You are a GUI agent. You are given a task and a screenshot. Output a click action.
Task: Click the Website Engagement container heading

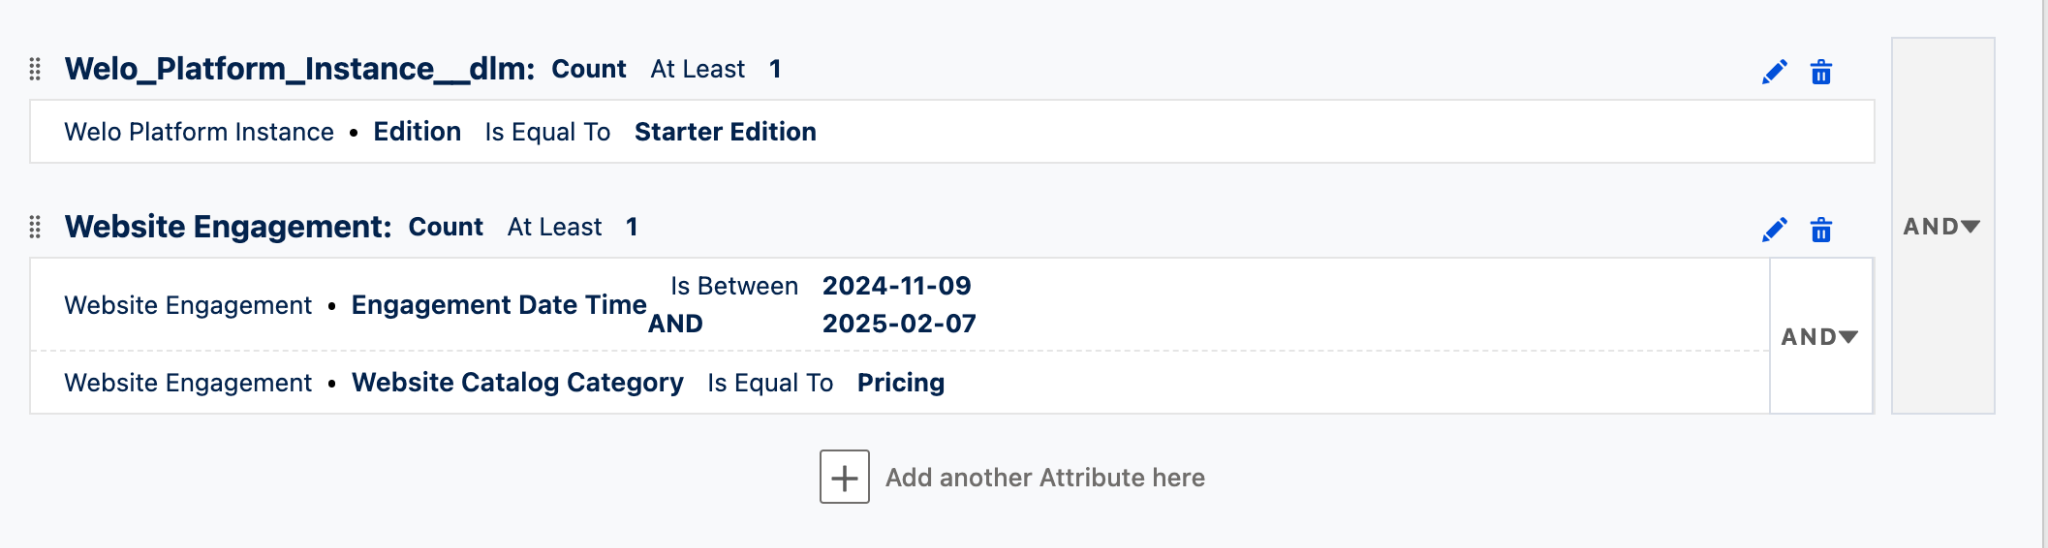coord(228,227)
